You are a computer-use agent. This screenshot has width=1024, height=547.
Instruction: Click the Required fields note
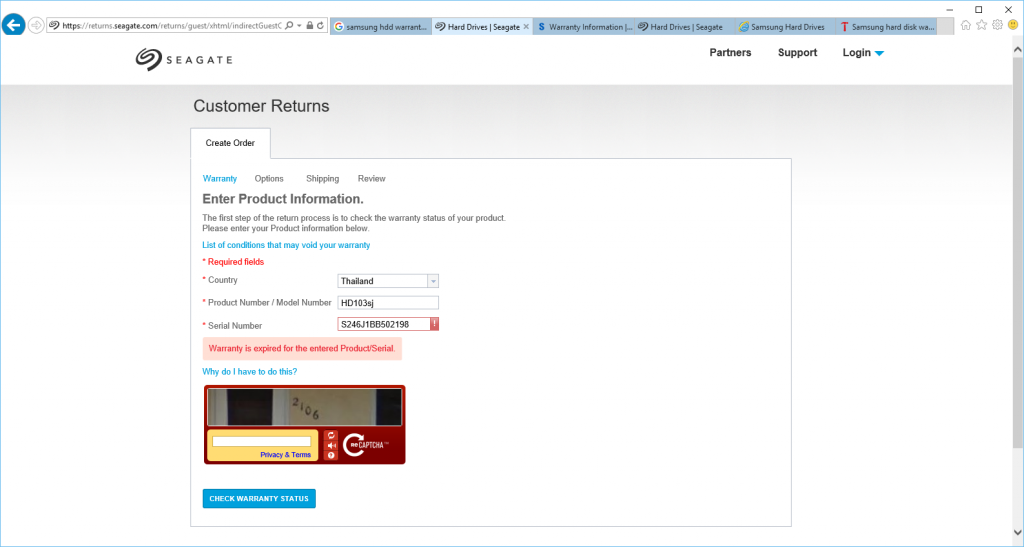[x=233, y=262]
